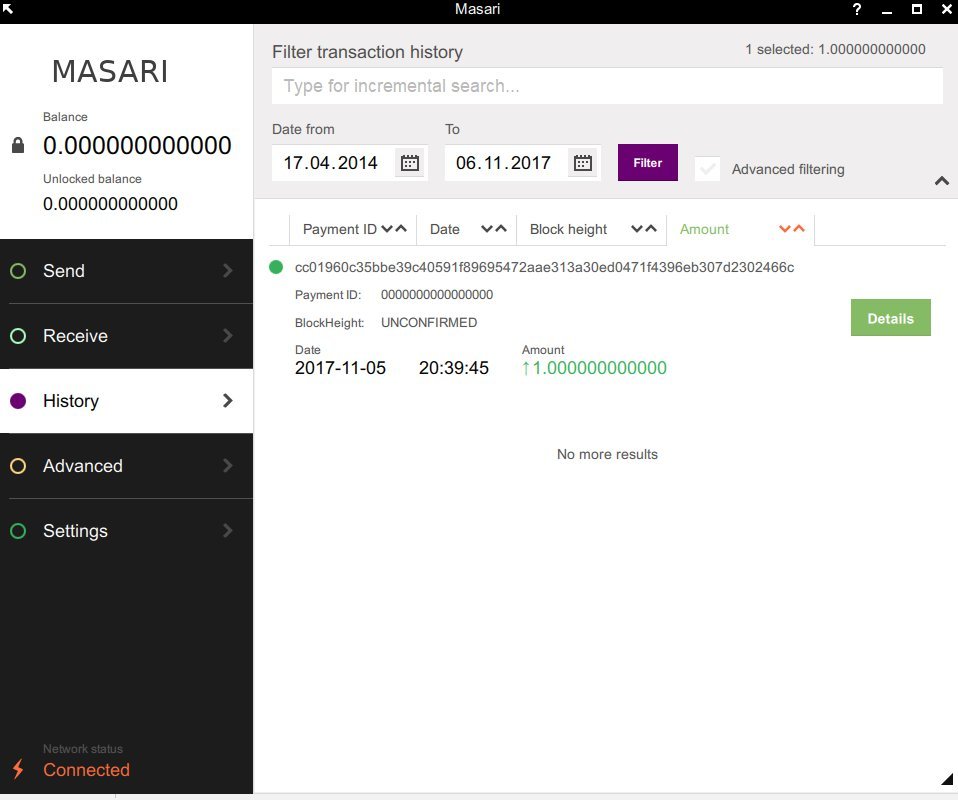
Task: Click the transaction date 2017-11-05
Action: 340,368
